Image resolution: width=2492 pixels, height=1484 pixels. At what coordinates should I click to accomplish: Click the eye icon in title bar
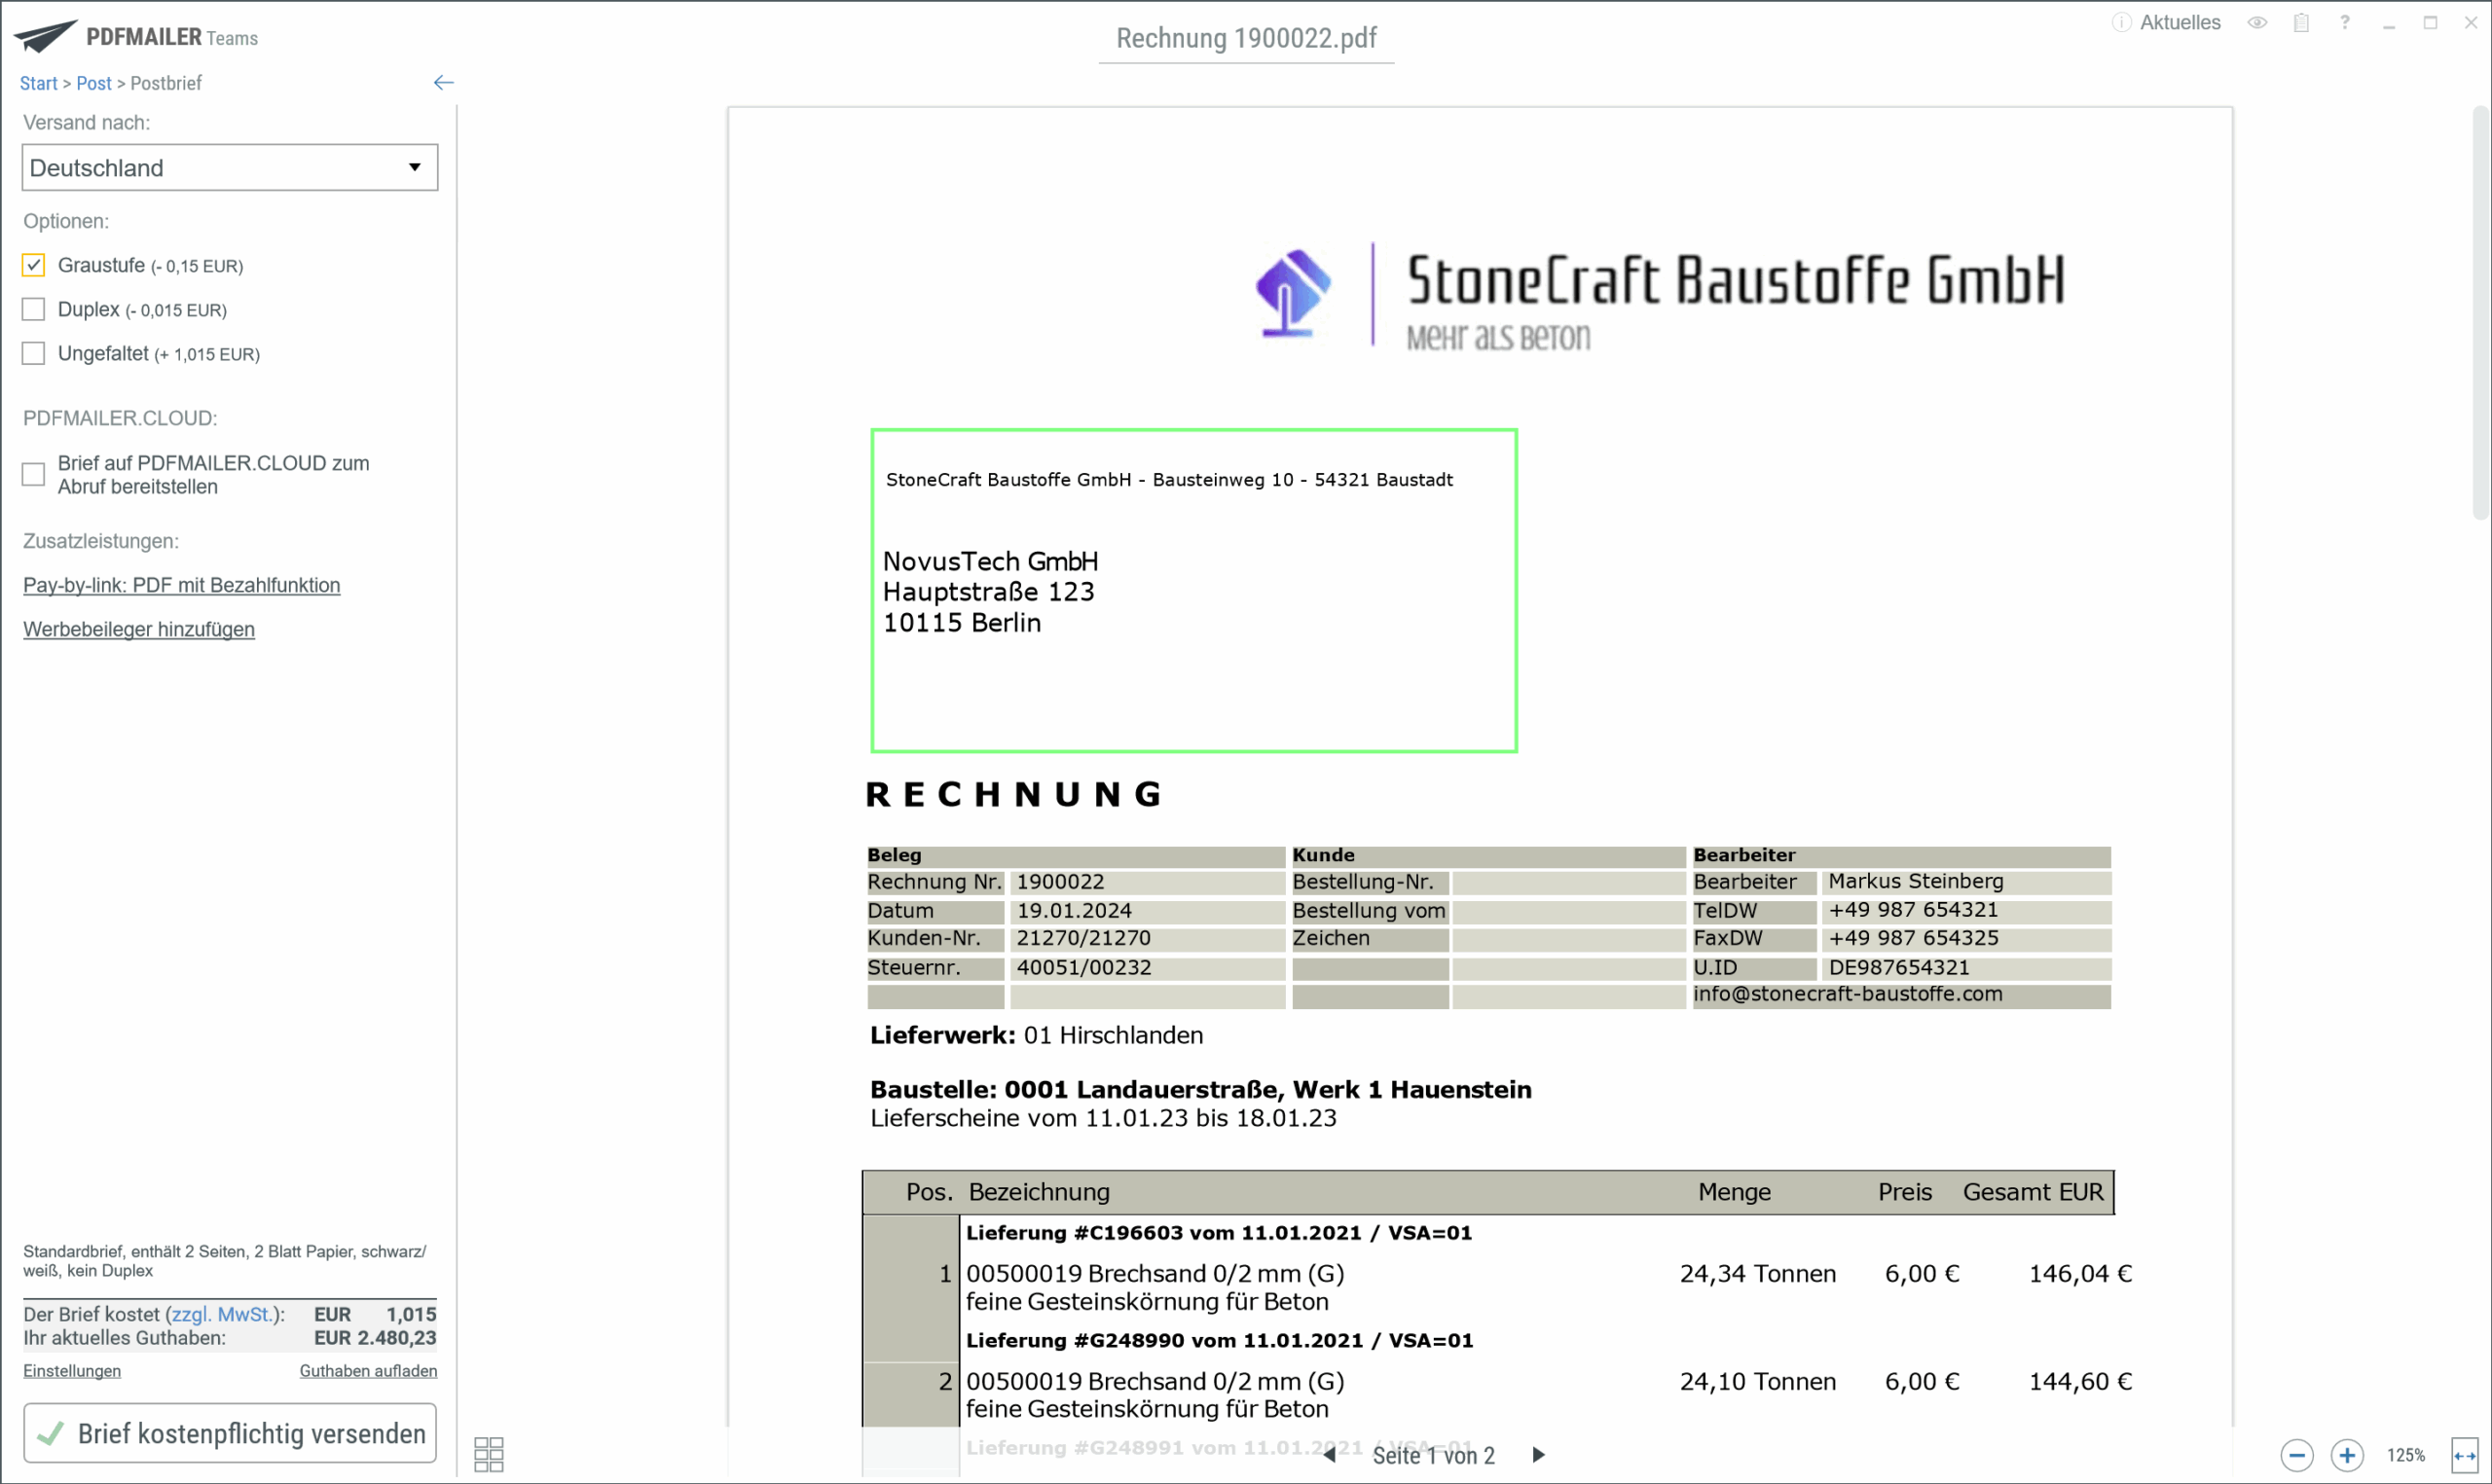2257,23
